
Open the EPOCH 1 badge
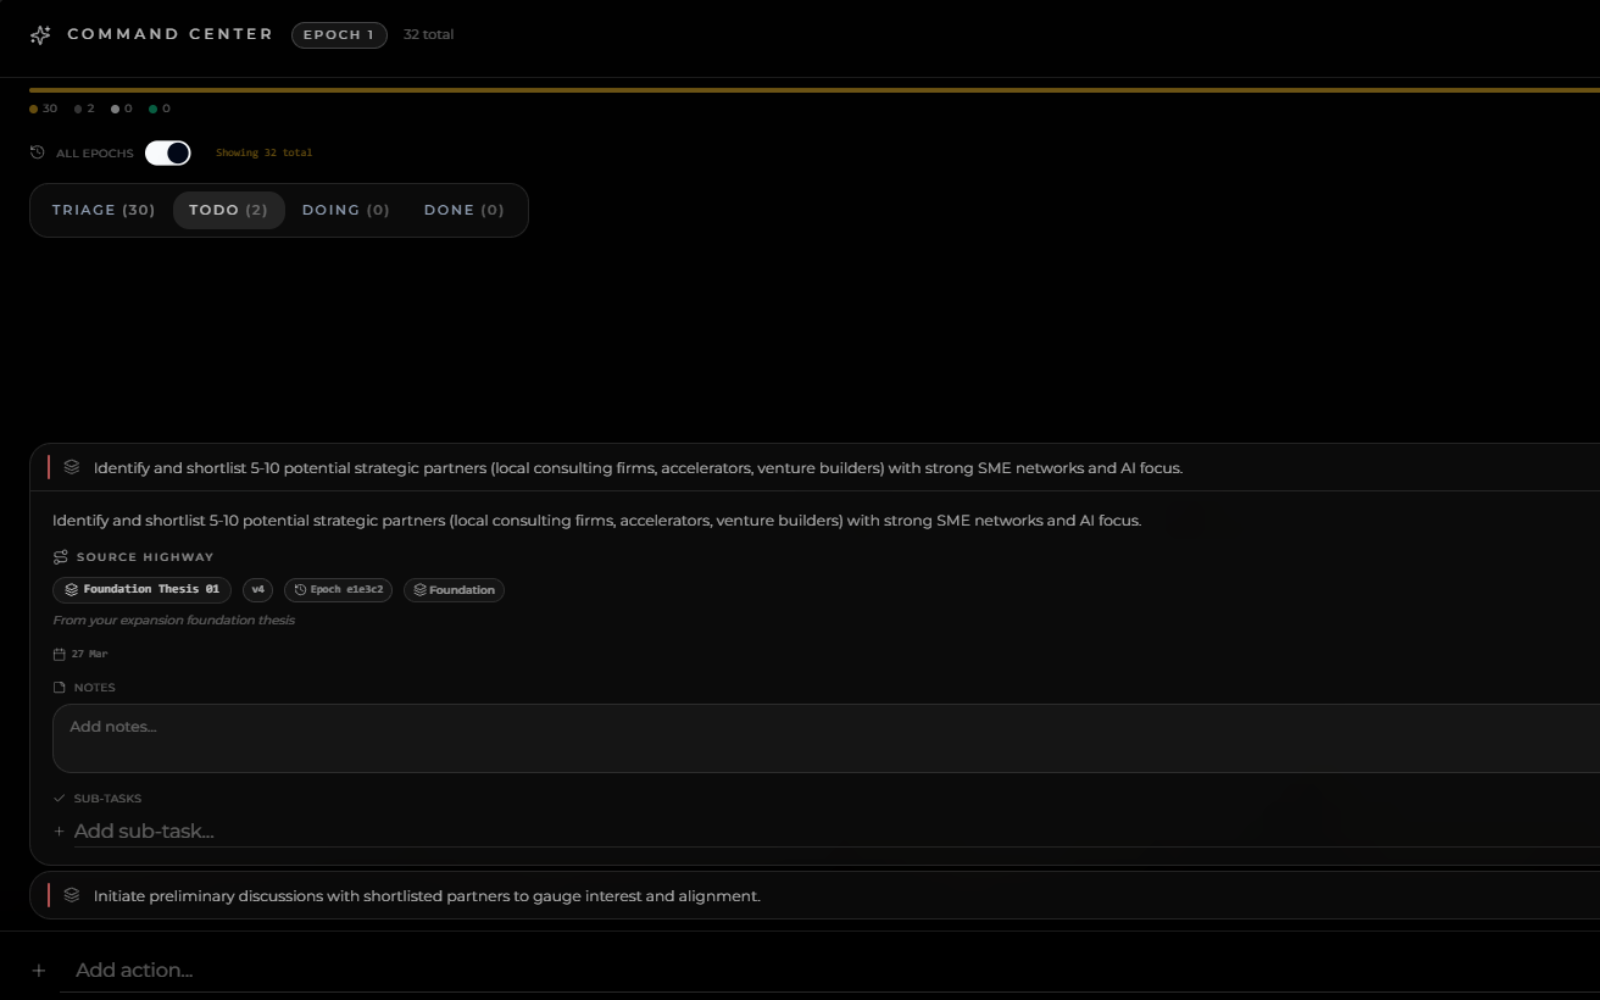[339, 35]
